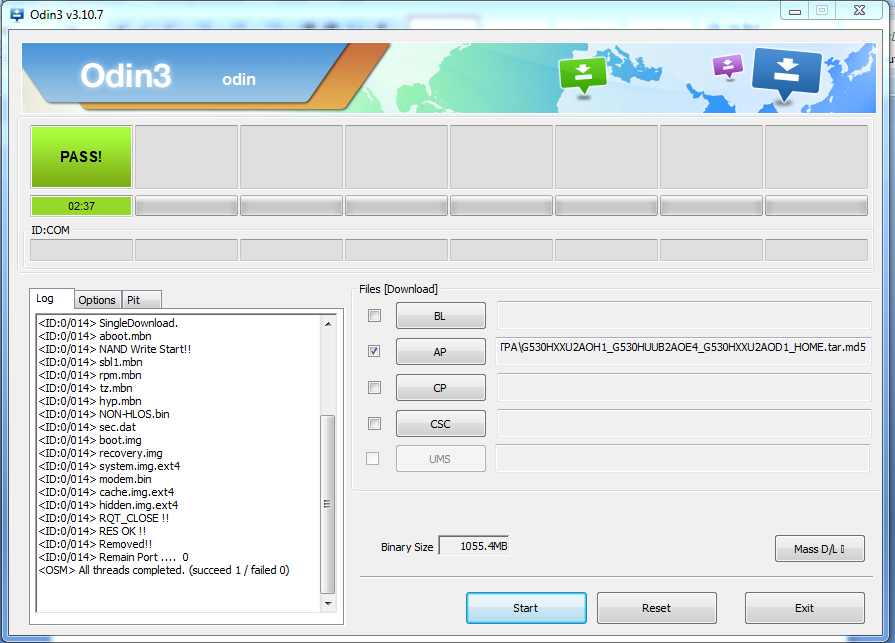Click the green 02:37 progress bar
The height and width of the screenshot is (643, 895).
pyautogui.click(x=82, y=206)
